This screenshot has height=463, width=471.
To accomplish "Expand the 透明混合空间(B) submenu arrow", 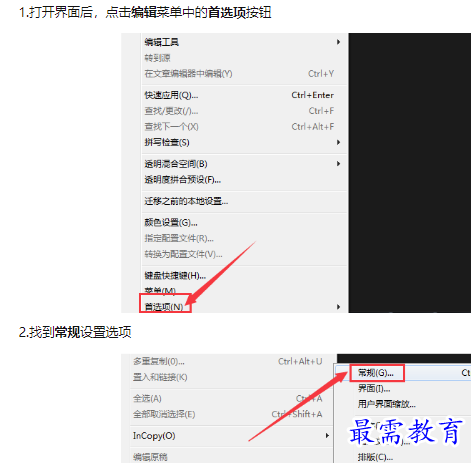I will [x=338, y=164].
